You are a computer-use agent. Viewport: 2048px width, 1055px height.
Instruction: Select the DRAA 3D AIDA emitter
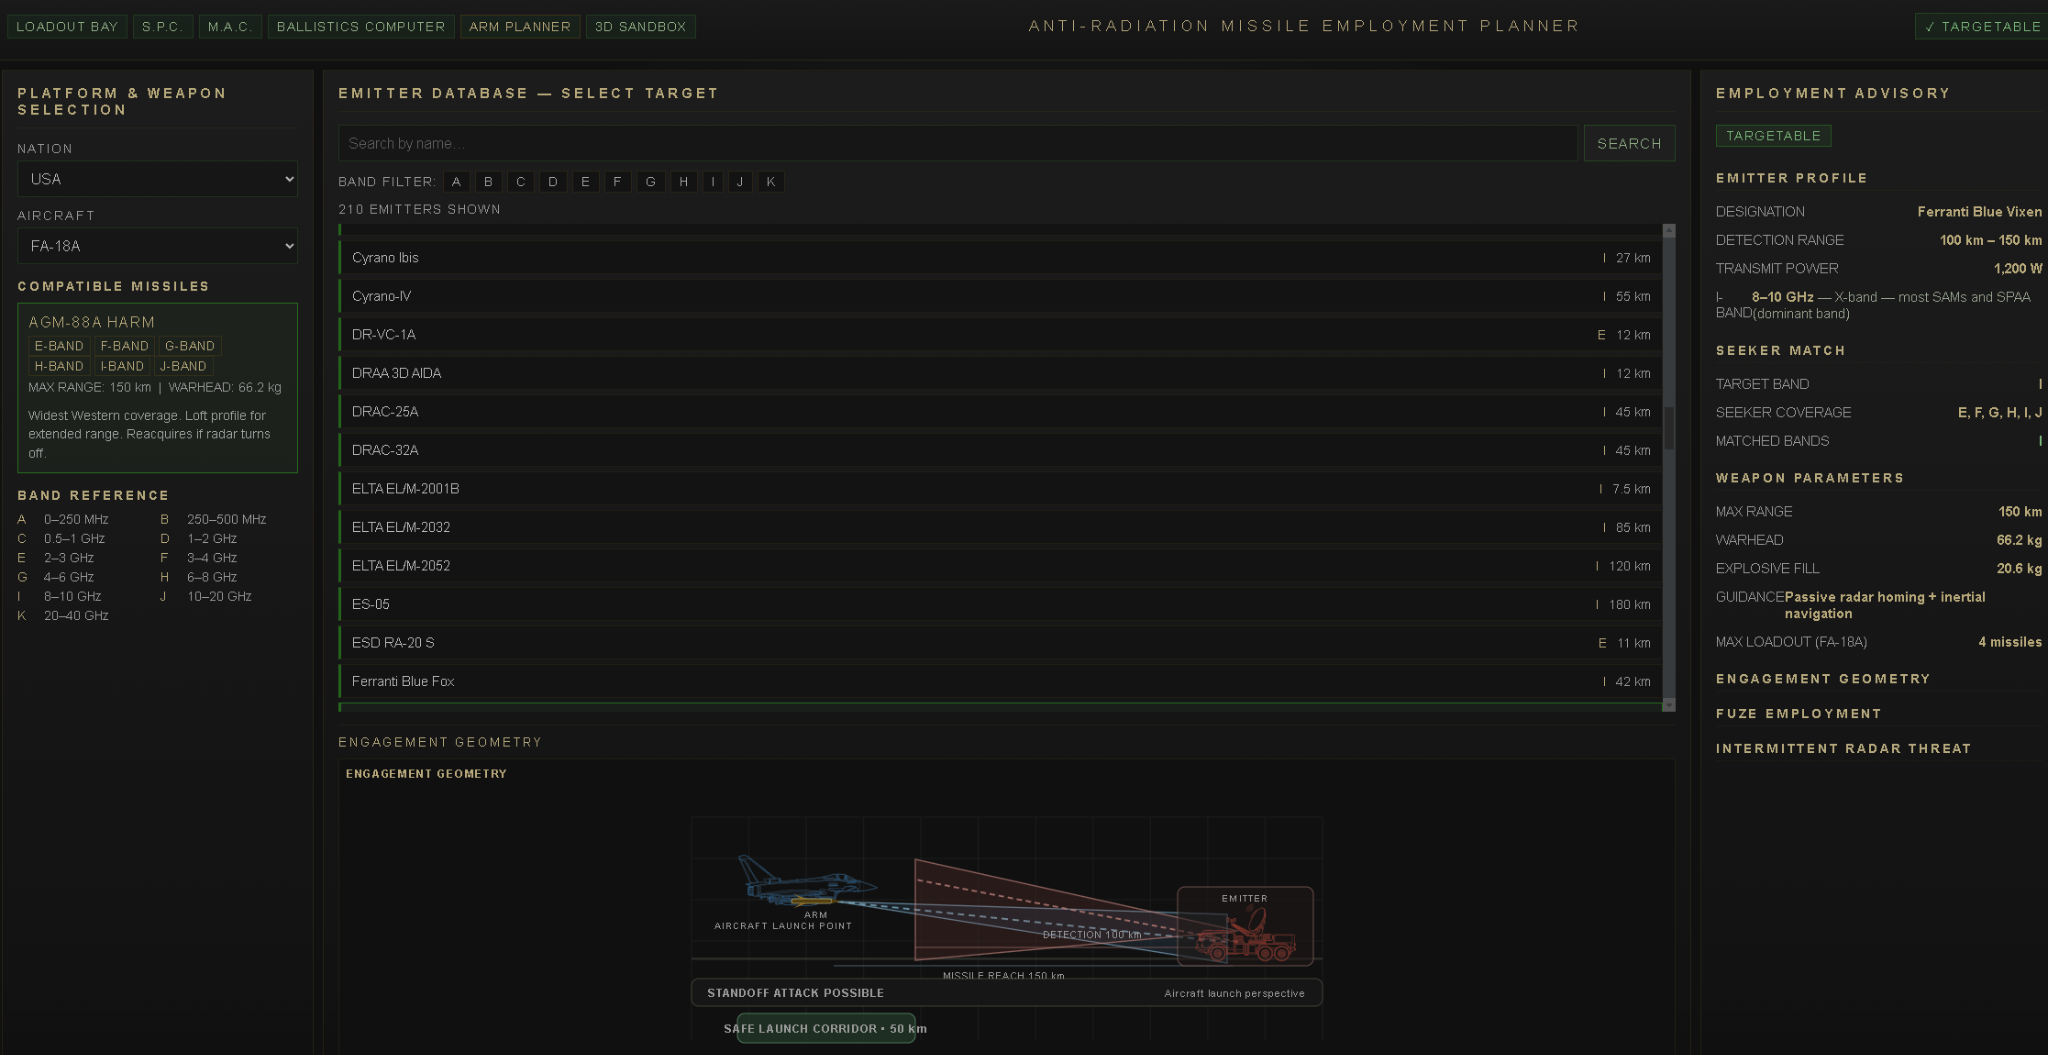point(1000,373)
